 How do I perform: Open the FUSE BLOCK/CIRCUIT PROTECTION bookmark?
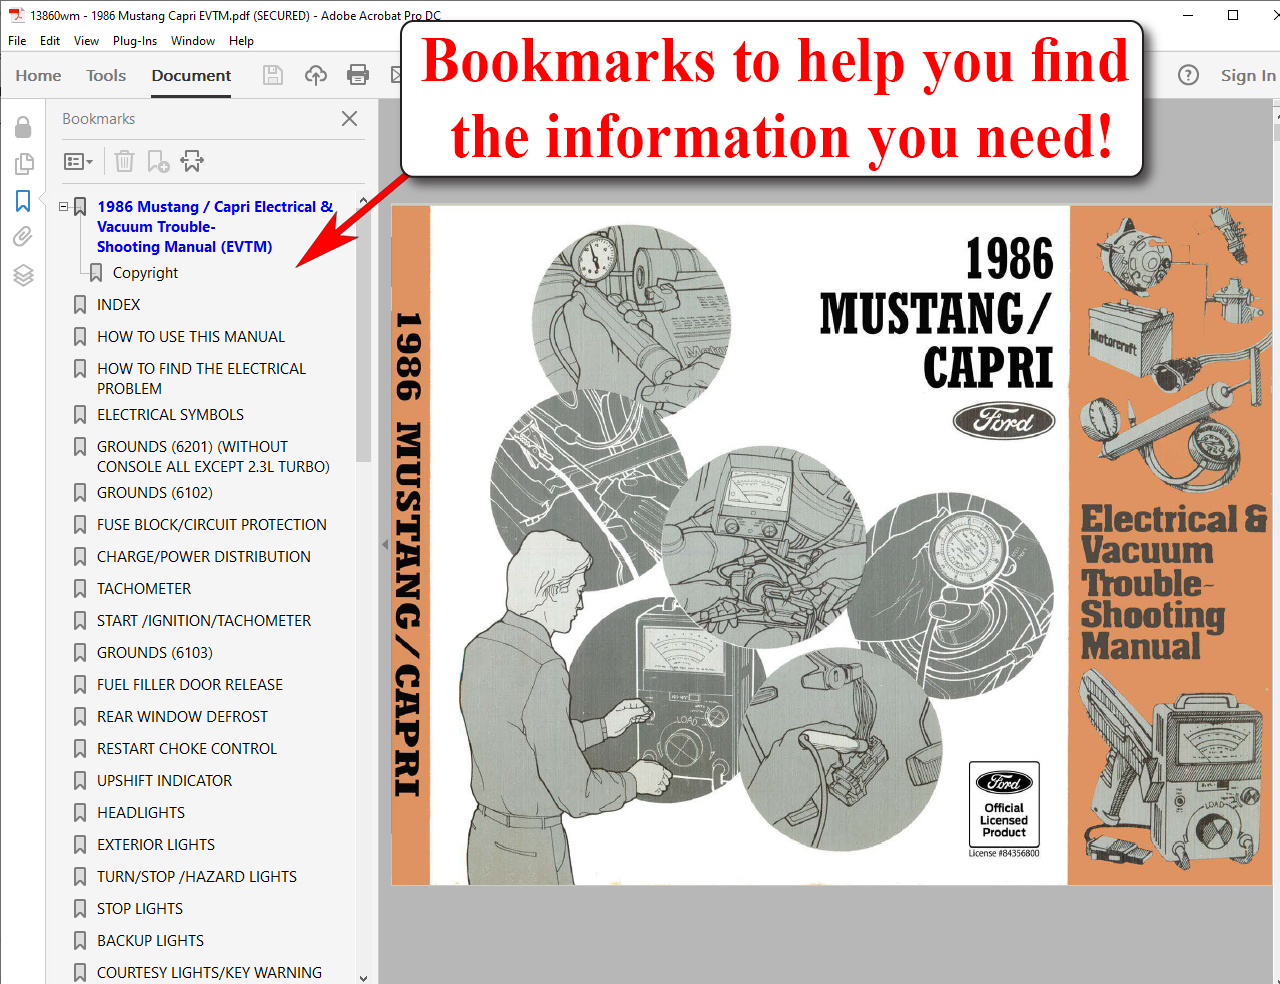pyautogui.click(x=212, y=525)
